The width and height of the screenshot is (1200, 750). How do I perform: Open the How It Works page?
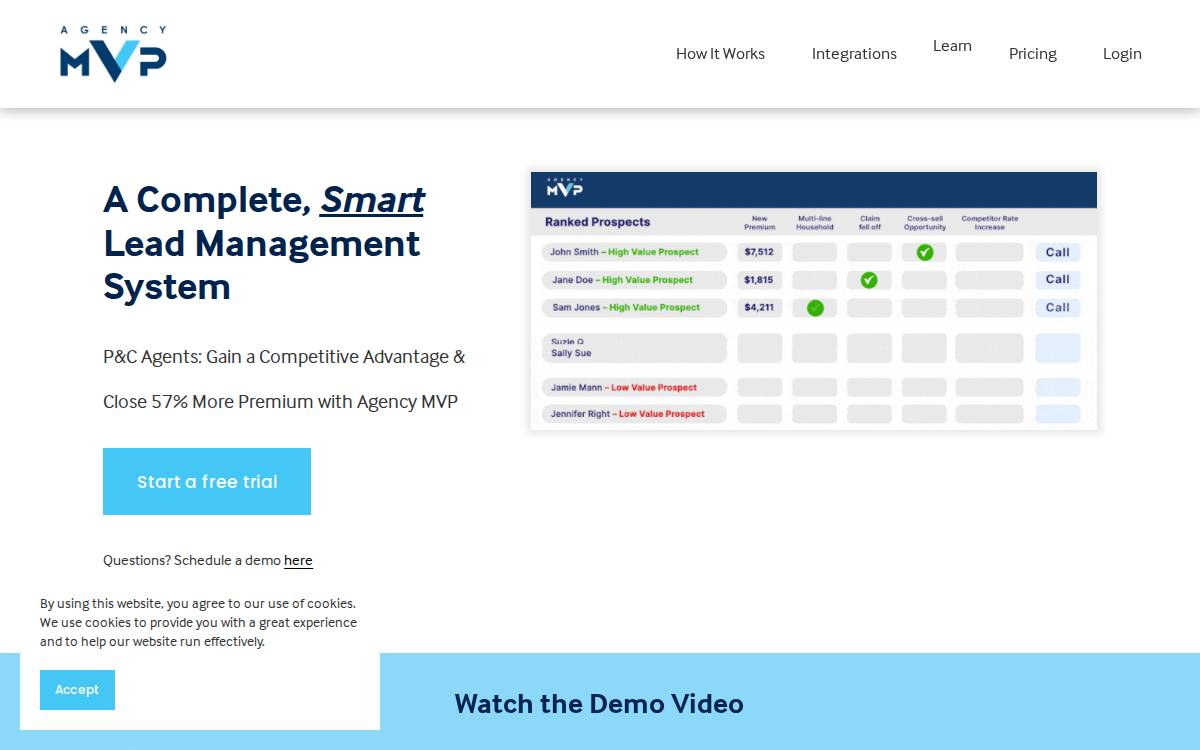pos(720,54)
